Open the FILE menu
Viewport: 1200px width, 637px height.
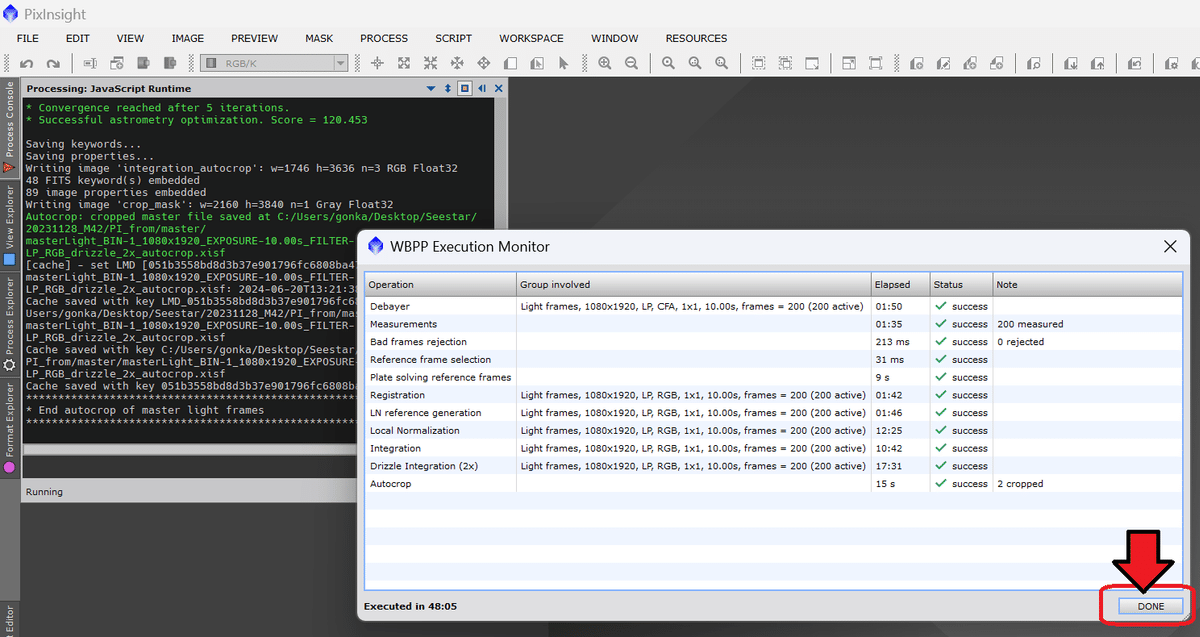(x=28, y=38)
